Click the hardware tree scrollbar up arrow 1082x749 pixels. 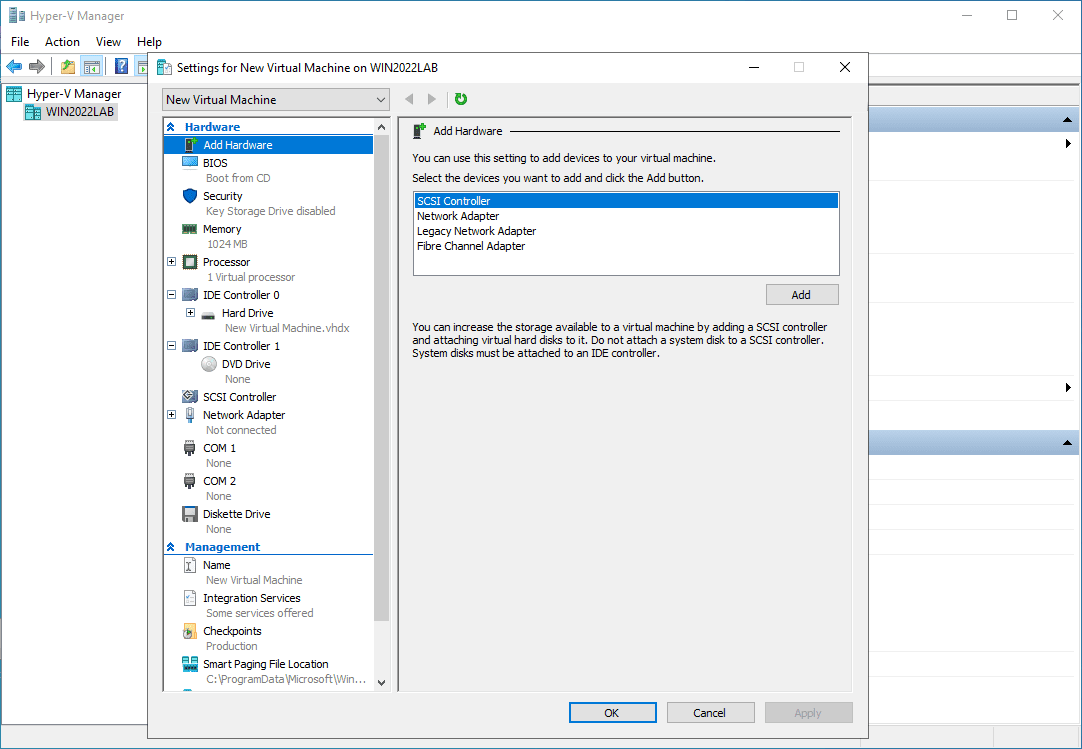[382, 128]
